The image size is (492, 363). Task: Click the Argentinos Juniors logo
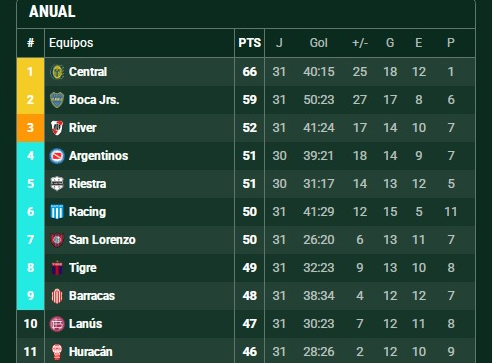(x=57, y=156)
